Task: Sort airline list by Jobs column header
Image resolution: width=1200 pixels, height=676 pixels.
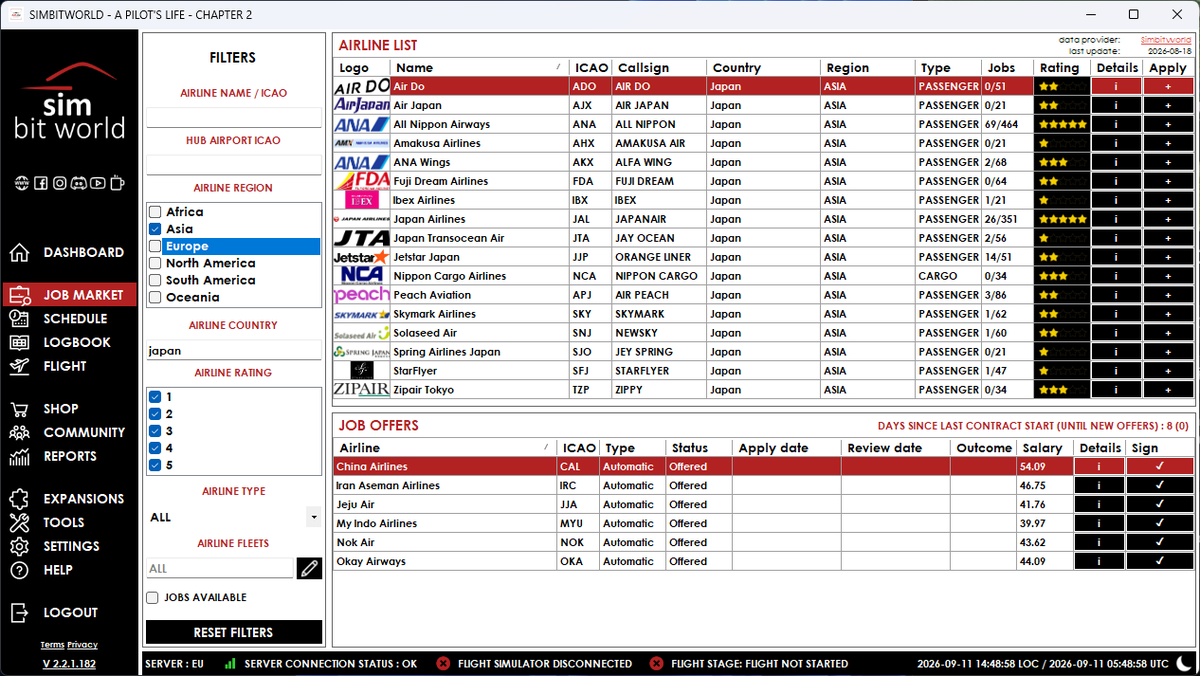Action: pyautogui.click(x=1008, y=68)
